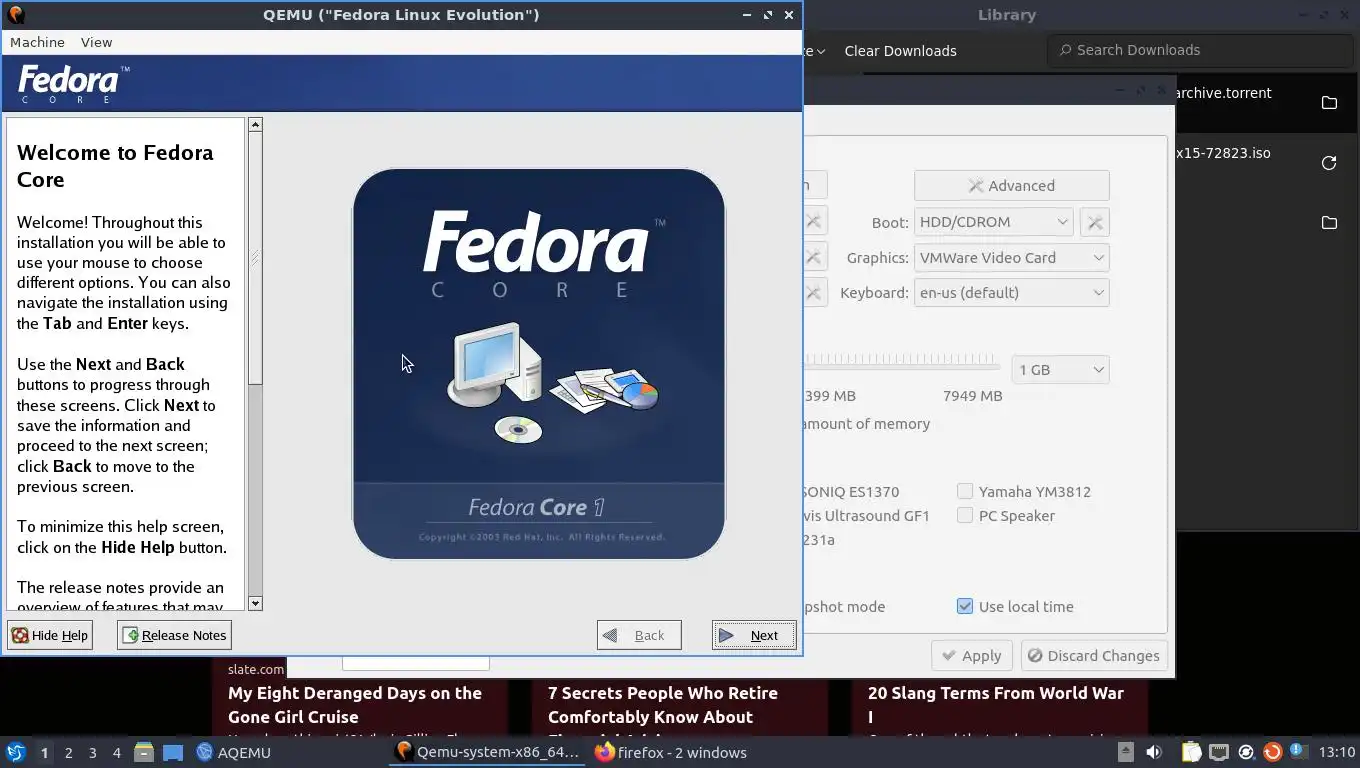Image resolution: width=1360 pixels, height=768 pixels.
Task: Click the Fedora Core 1 splash image
Action: (x=539, y=364)
